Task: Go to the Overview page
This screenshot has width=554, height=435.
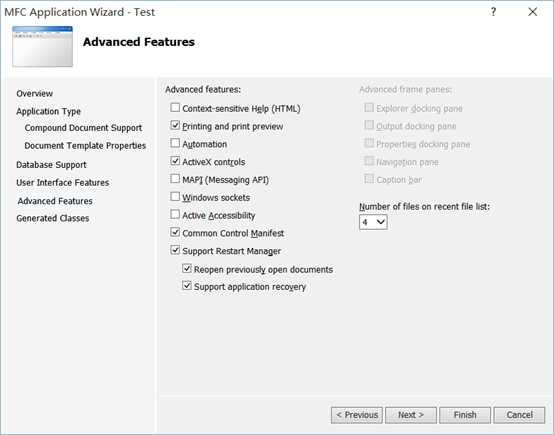Action: point(34,94)
